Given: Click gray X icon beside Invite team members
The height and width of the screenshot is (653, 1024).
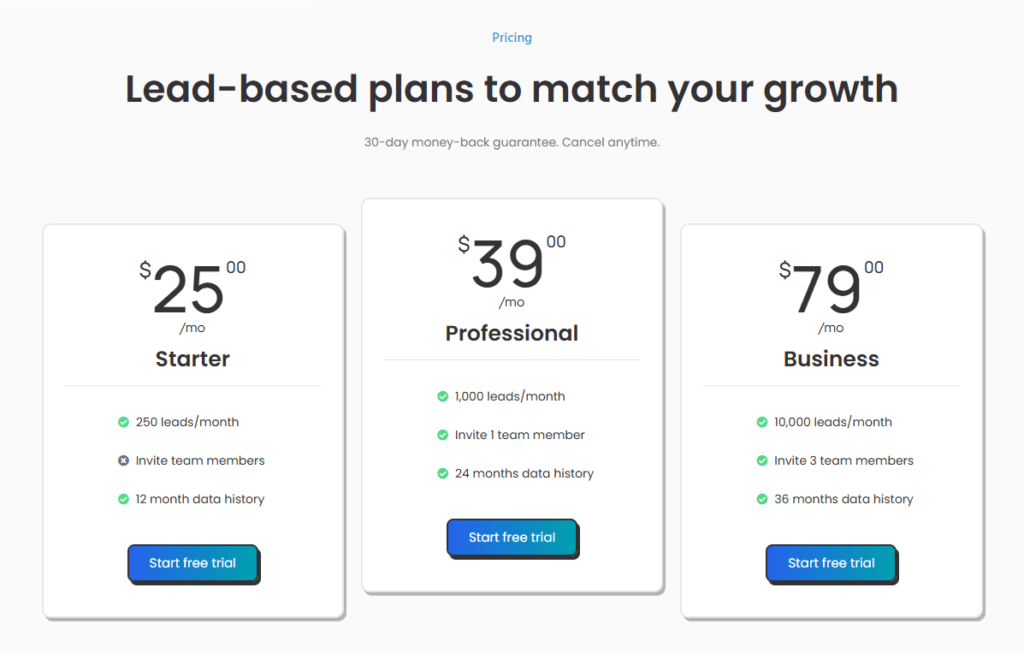Looking at the screenshot, I should pos(123,461).
